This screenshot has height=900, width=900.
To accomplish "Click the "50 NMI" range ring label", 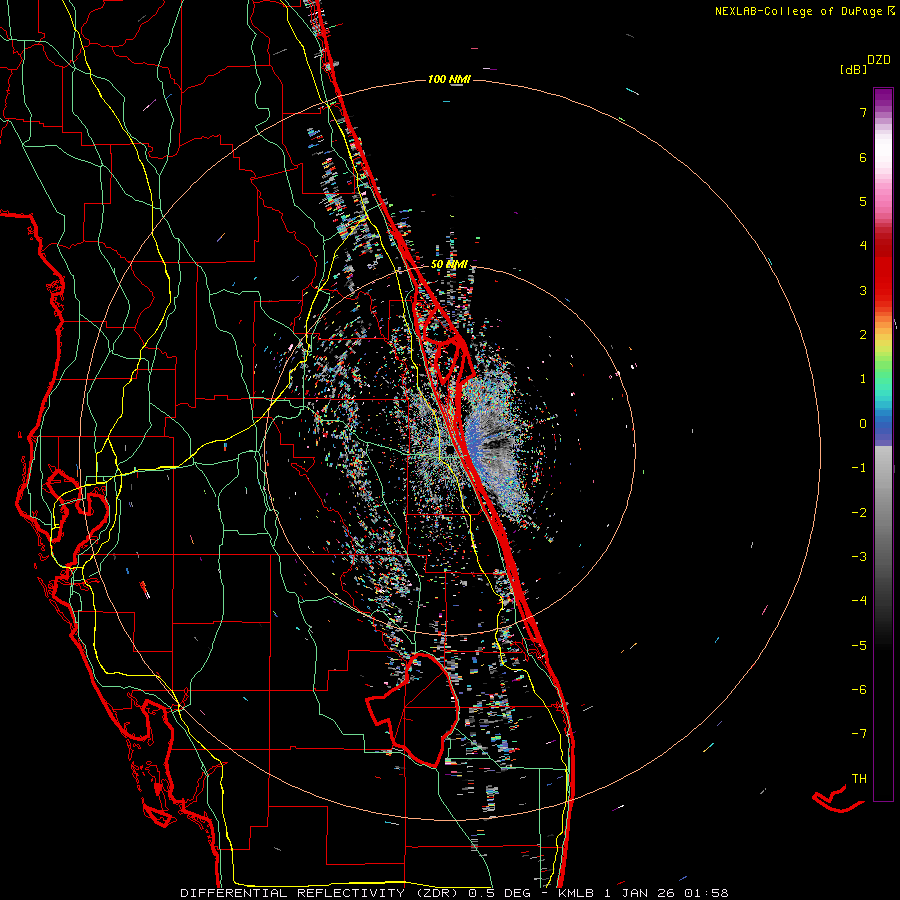I will pos(449,264).
